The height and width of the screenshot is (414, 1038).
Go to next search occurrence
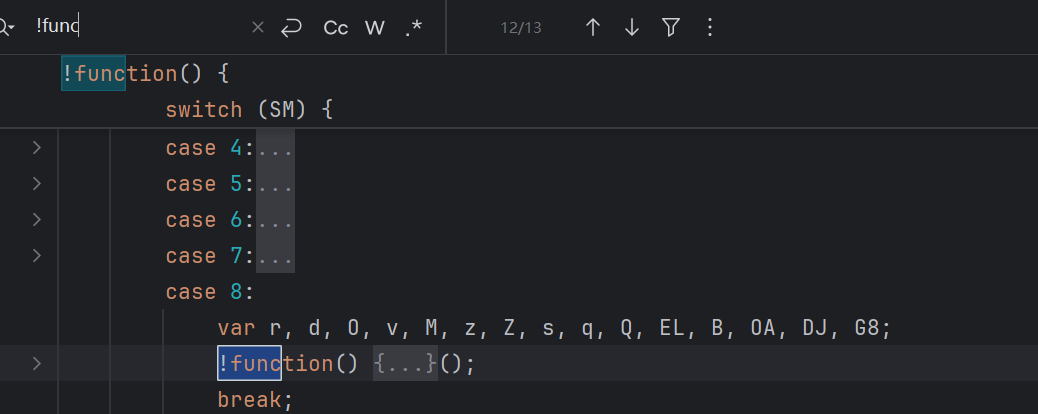click(632, 27)
